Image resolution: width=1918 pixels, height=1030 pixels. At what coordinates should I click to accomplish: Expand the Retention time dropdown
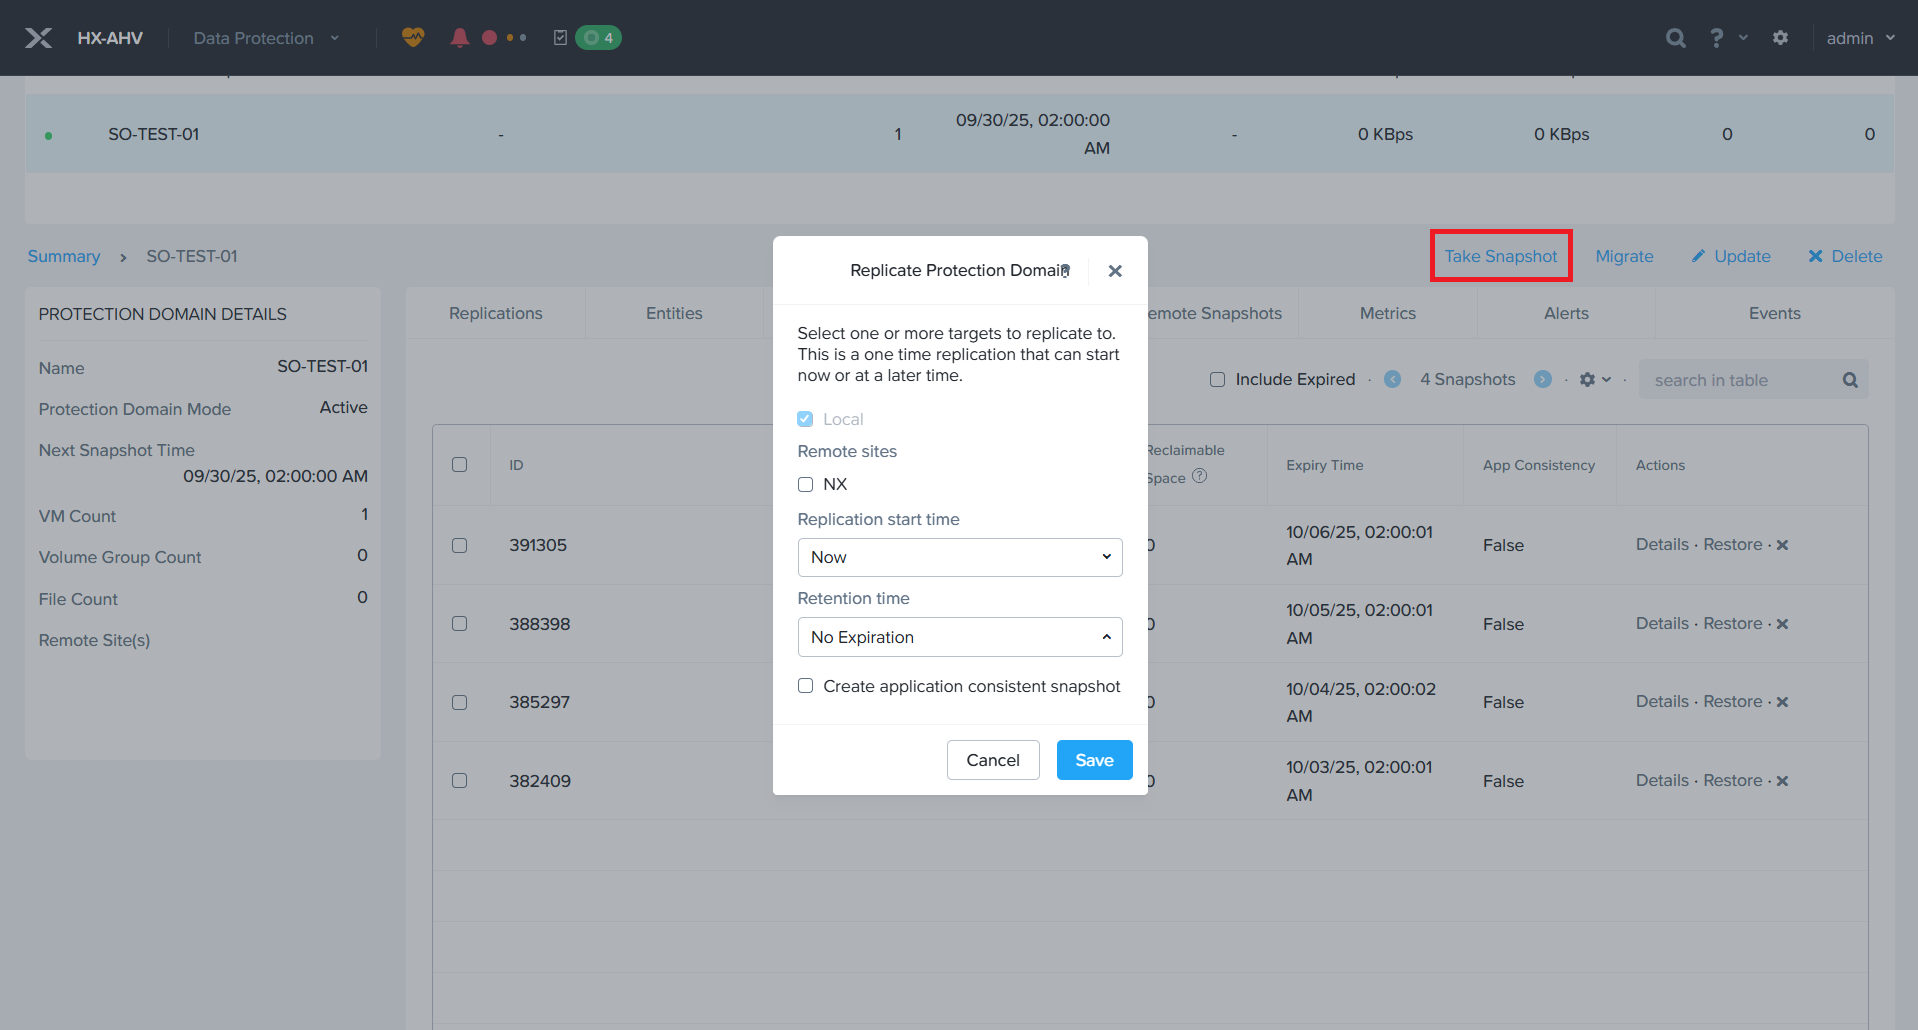(959, 637)
